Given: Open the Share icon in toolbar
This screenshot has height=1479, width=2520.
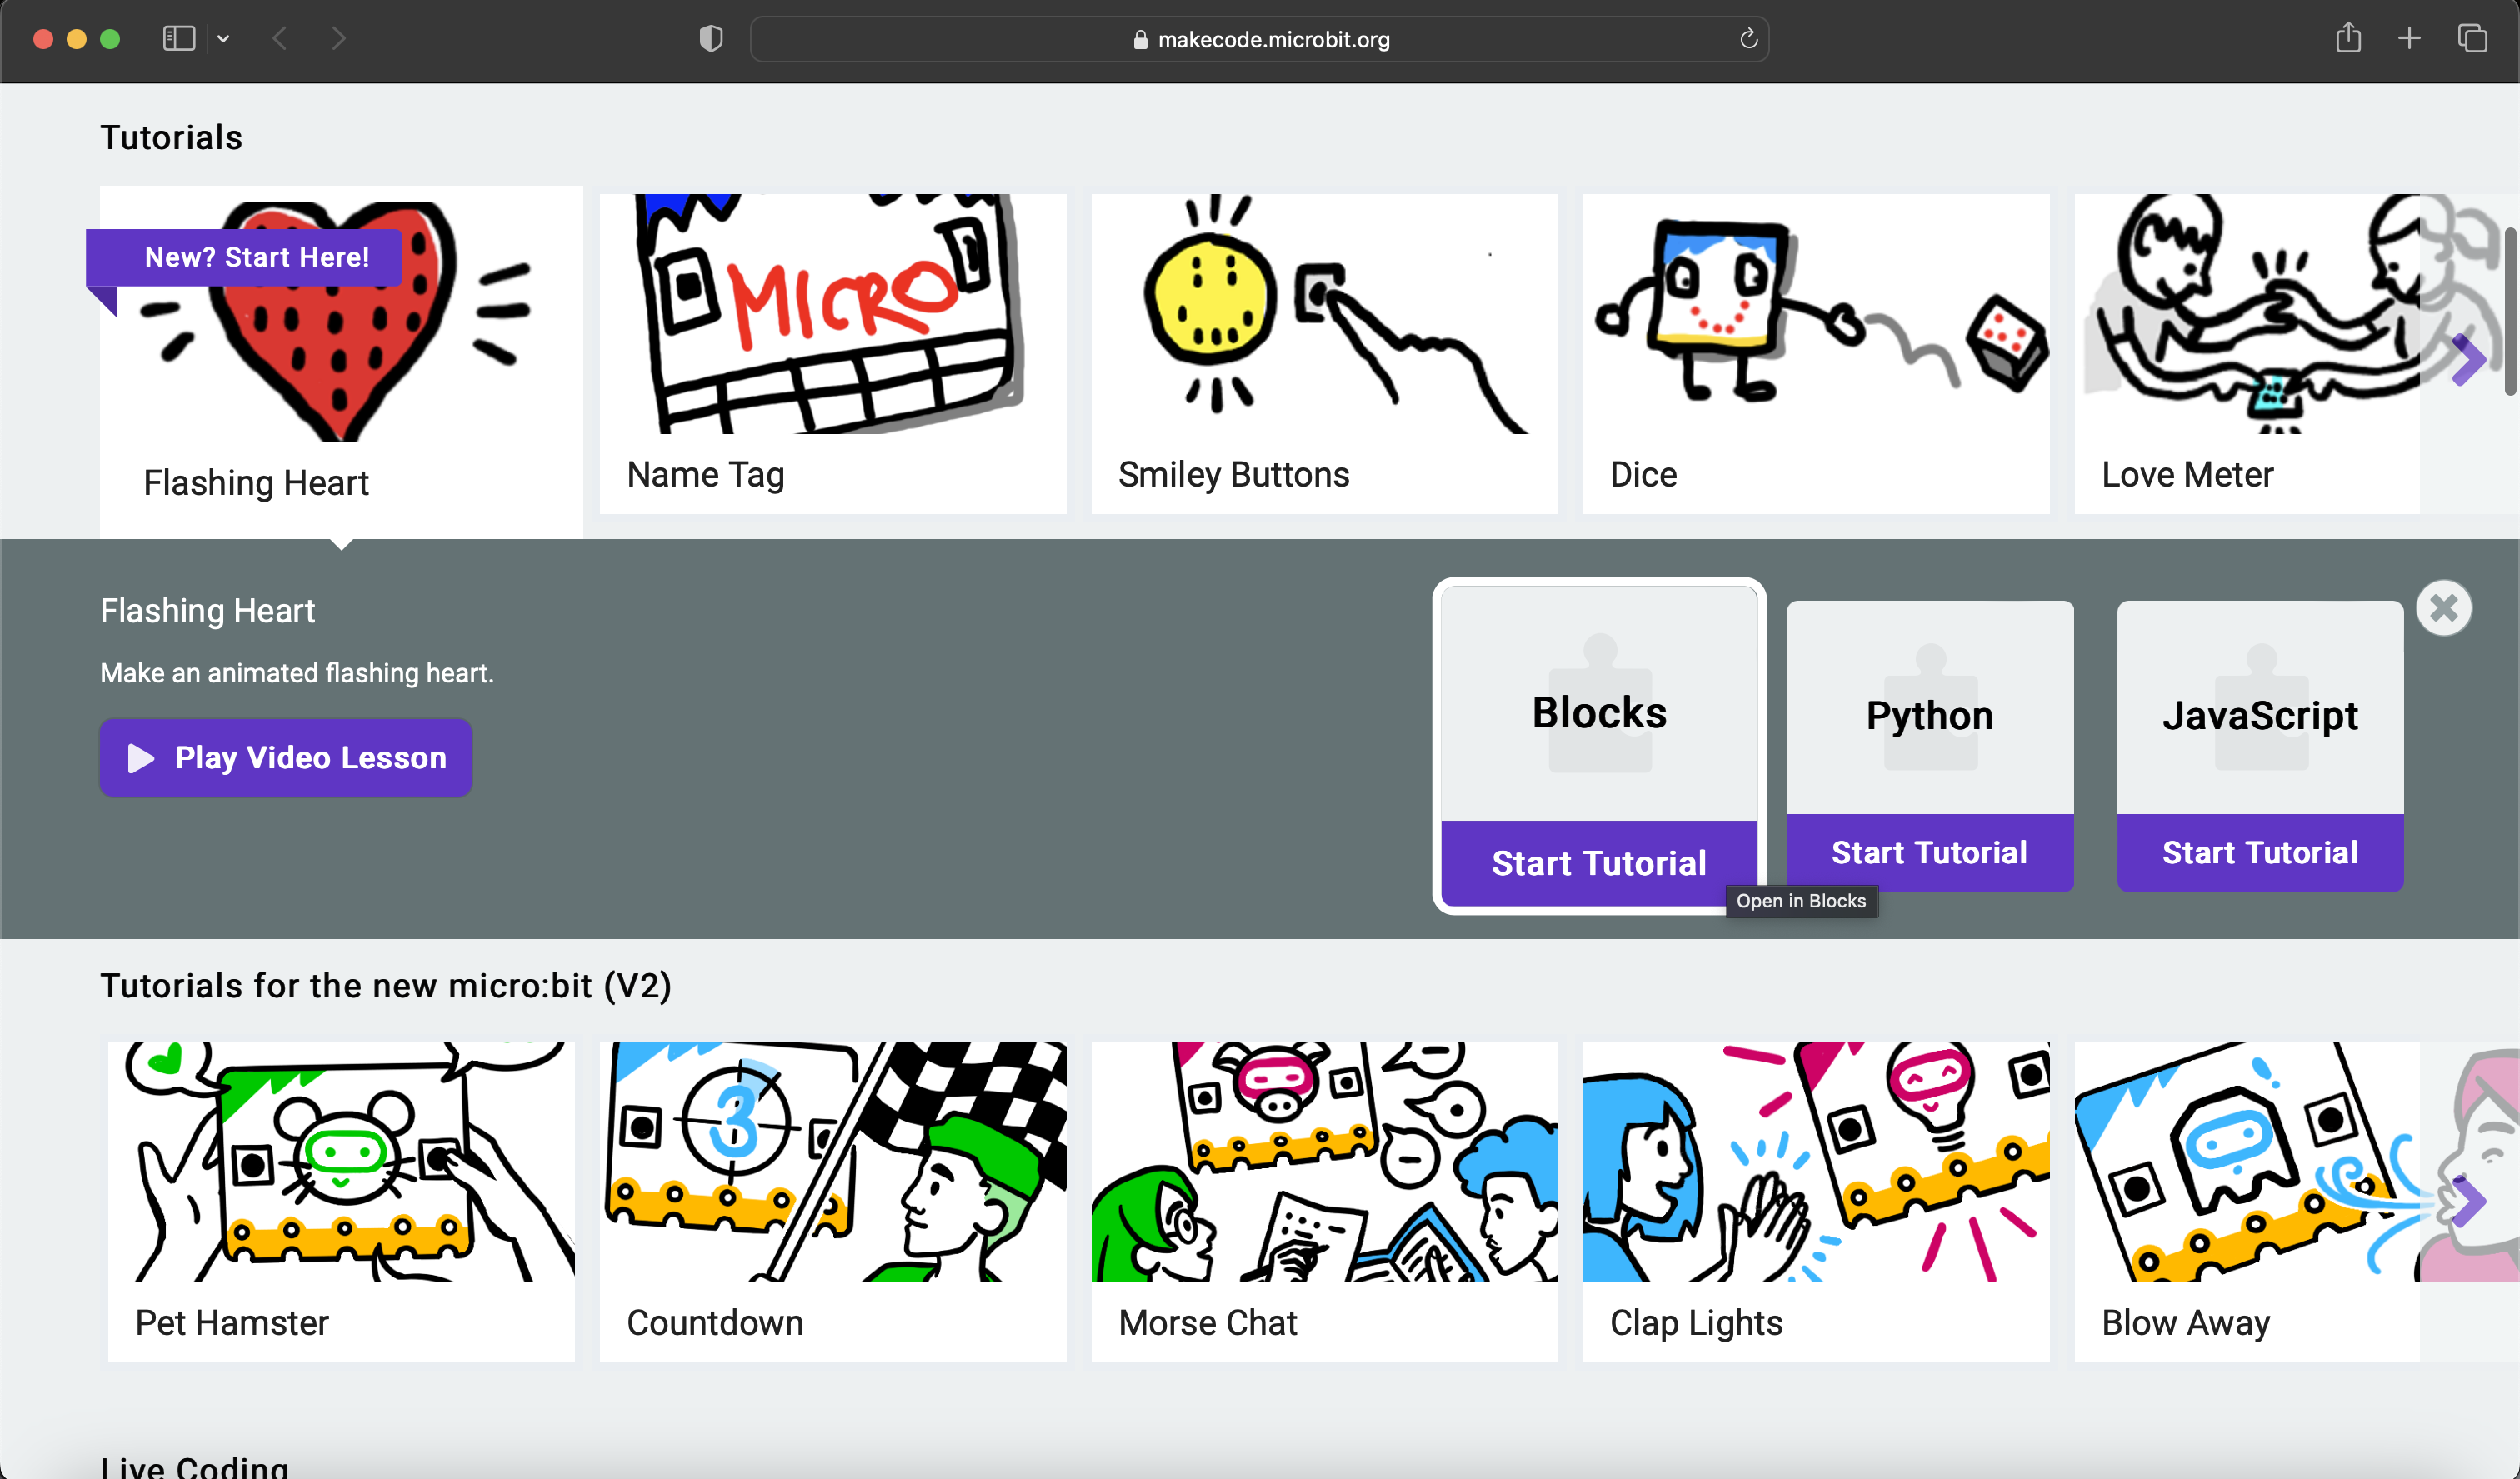Looking at the screenshot, I should coord(2348,39).
